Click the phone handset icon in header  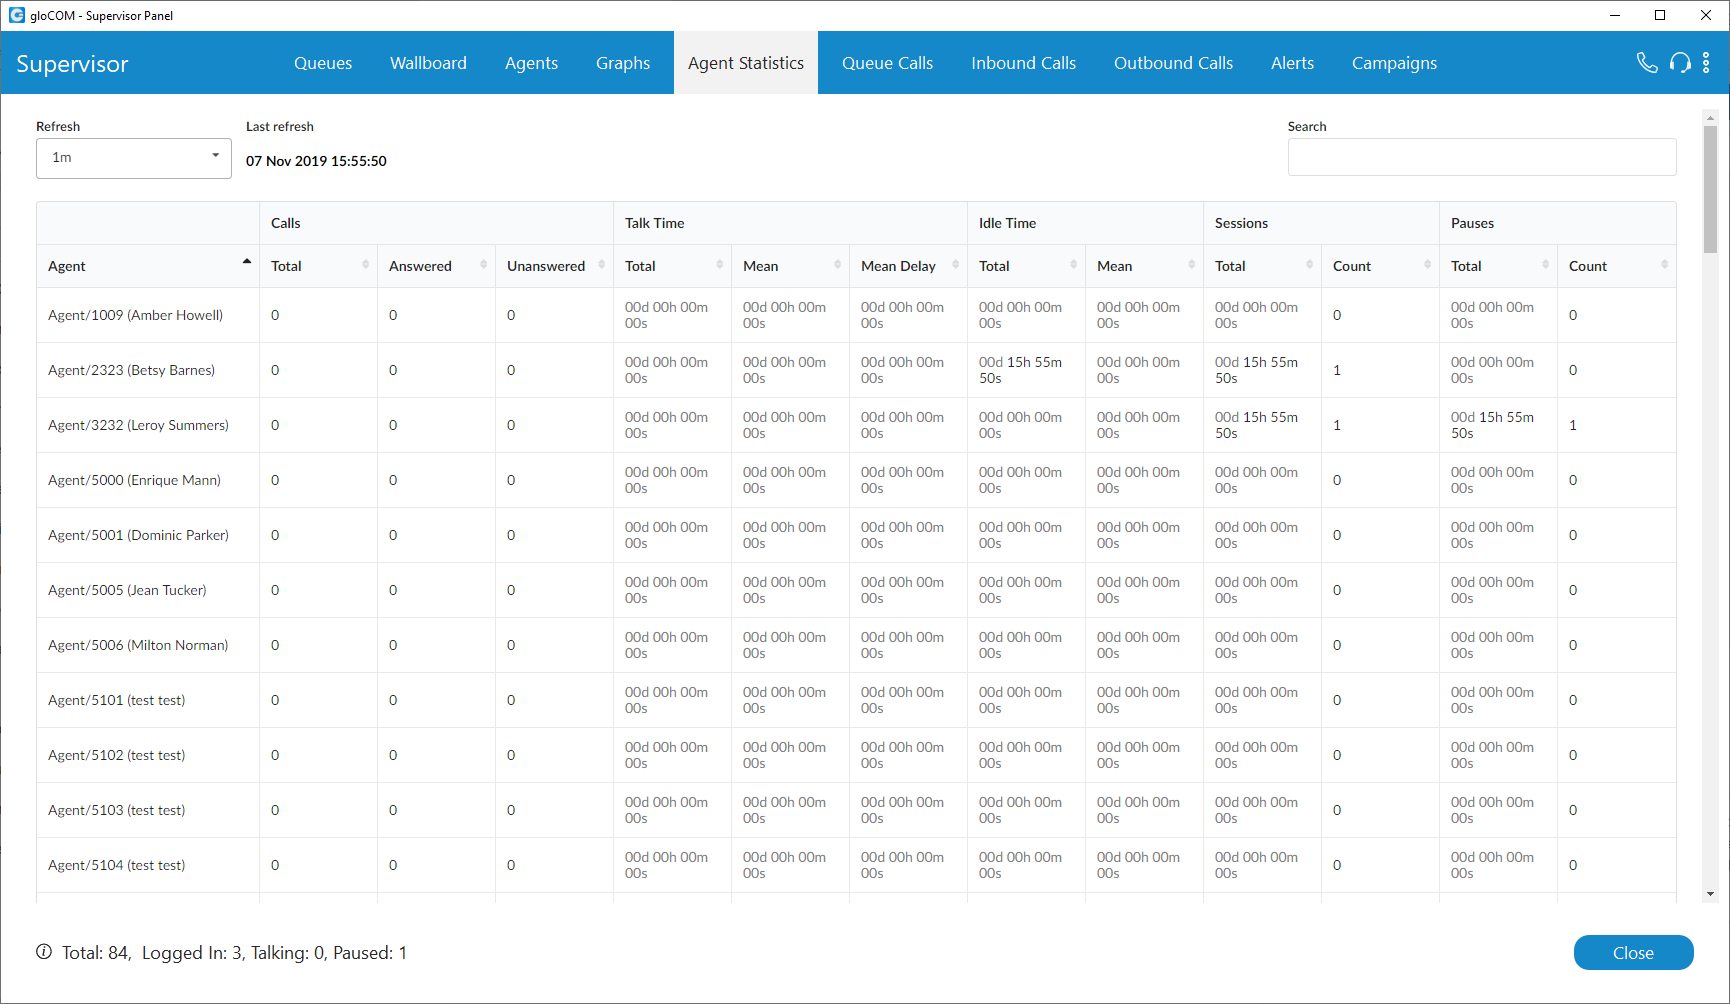click(1646, 63)
